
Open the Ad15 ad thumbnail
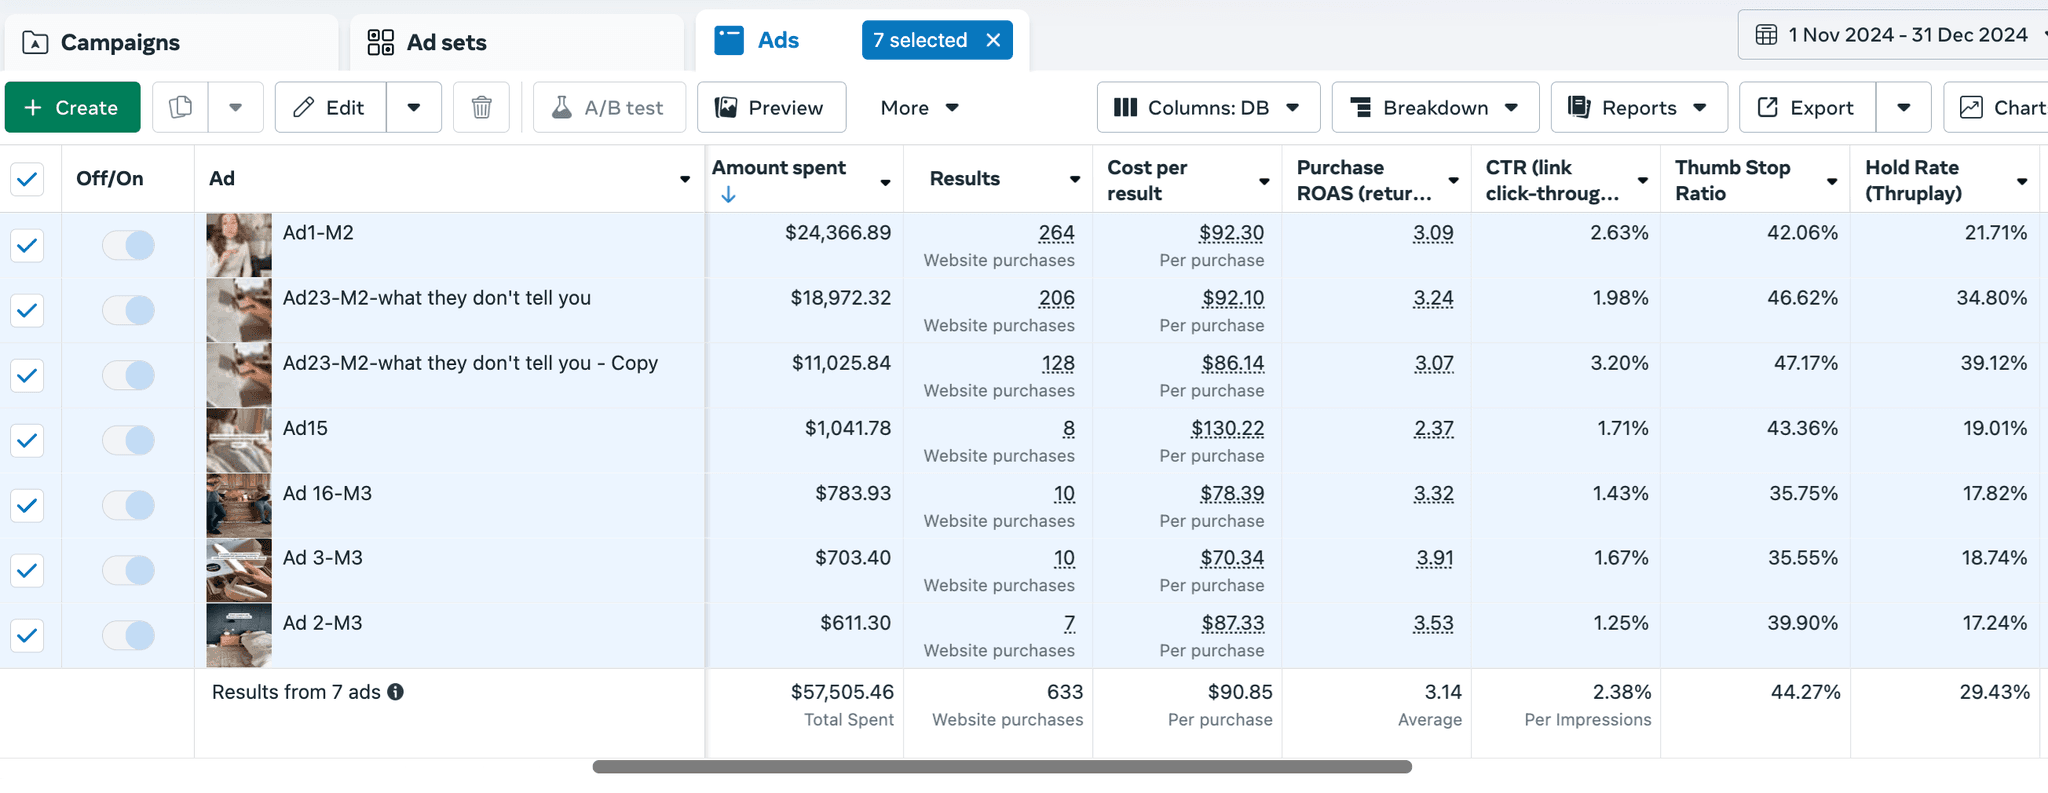[239, 440]
